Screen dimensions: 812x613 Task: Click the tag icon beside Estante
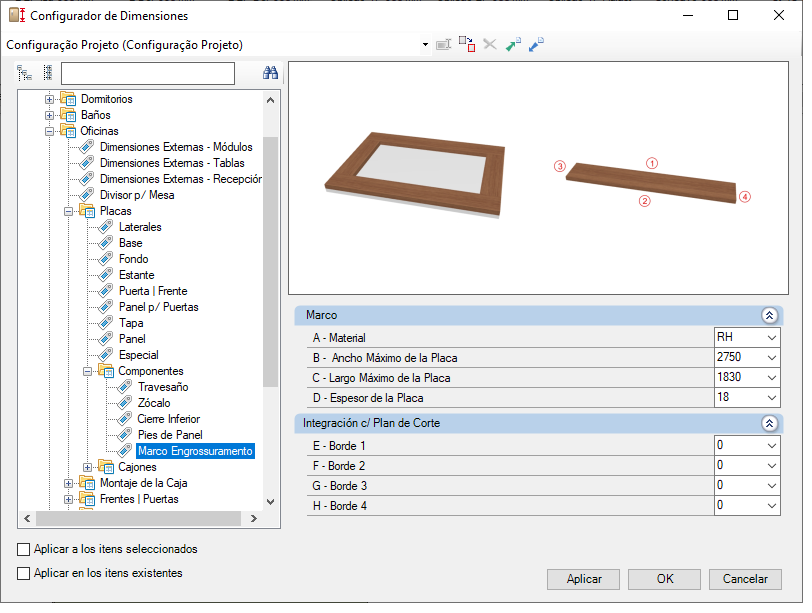click(106, 275)
